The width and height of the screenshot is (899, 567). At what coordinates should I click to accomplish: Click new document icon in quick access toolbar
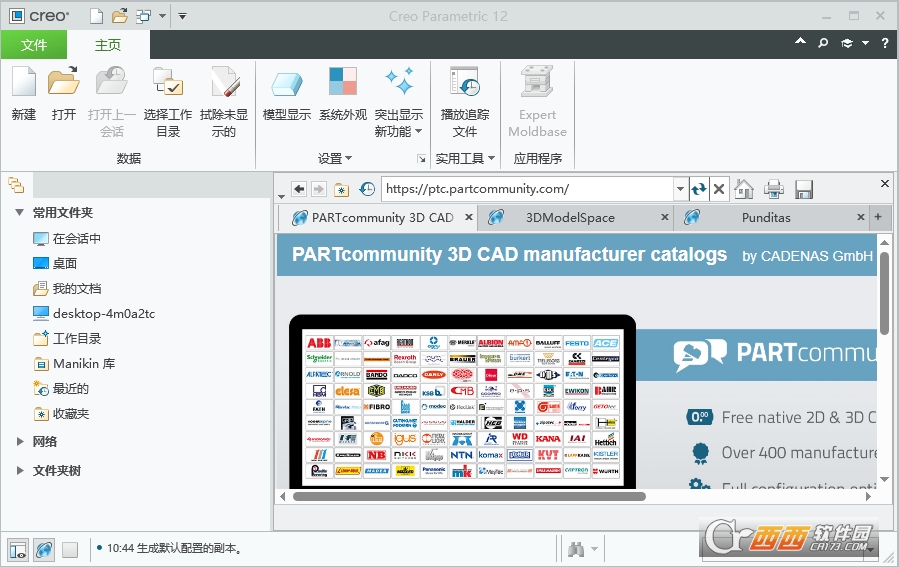coord(96,16)
